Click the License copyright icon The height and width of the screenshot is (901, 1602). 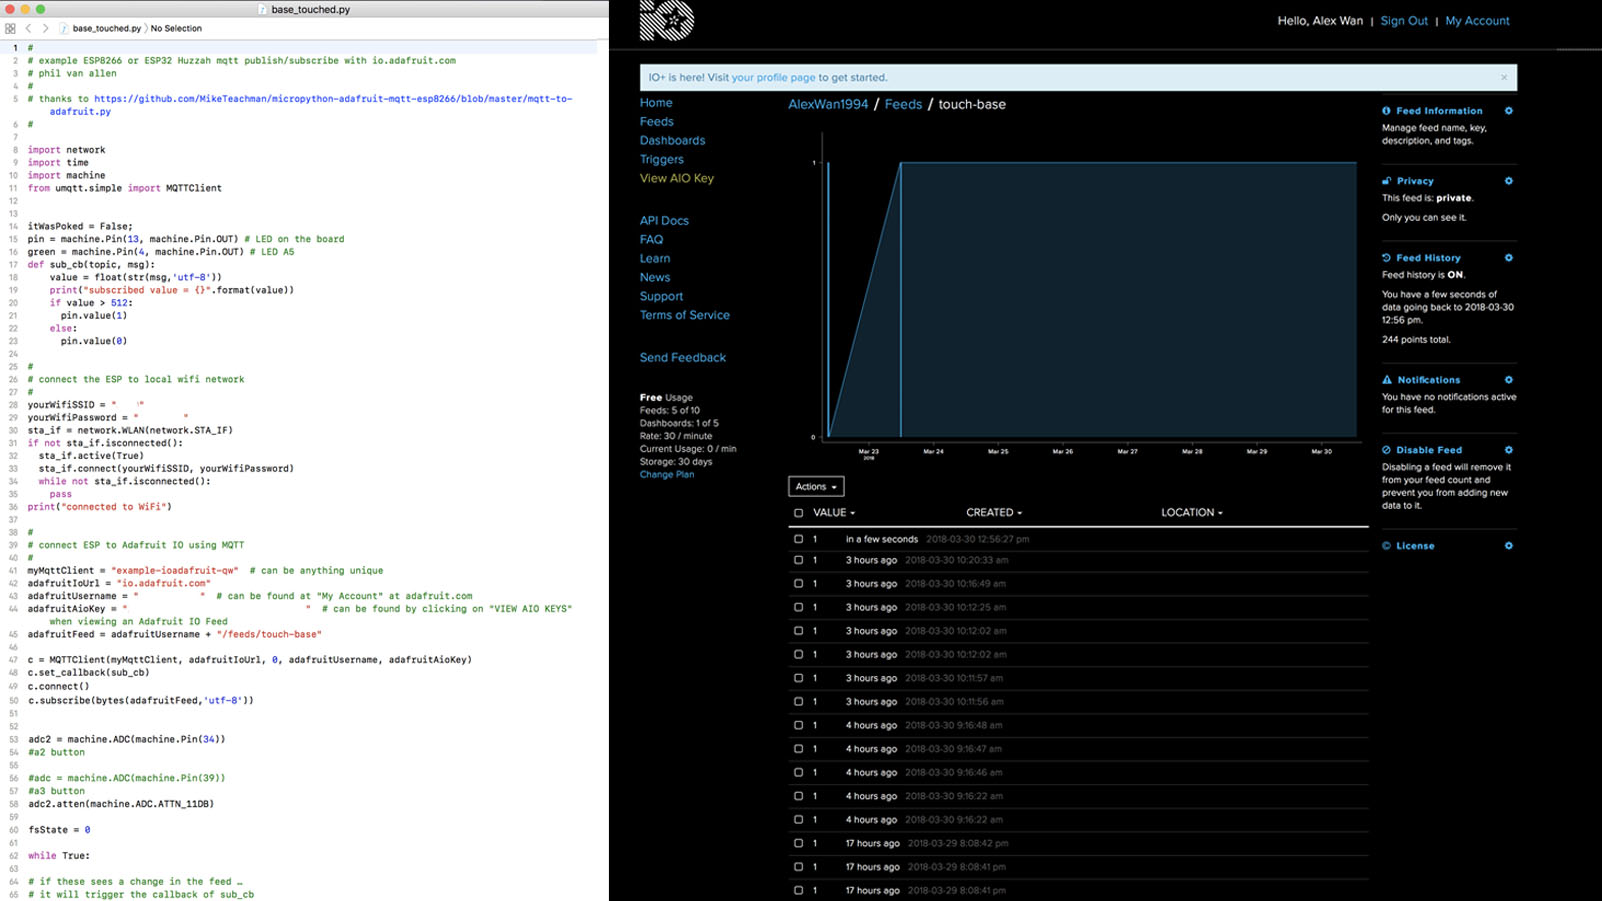point(1386,546)
